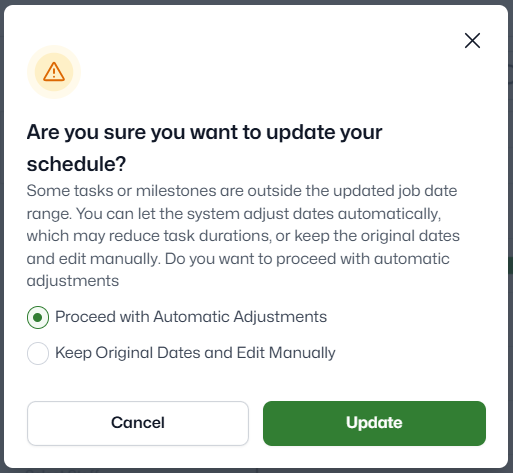Viewport: 513px width, 473px height.
Task: Click the word 'schedule?' in the heading
Action: (76, 164)
